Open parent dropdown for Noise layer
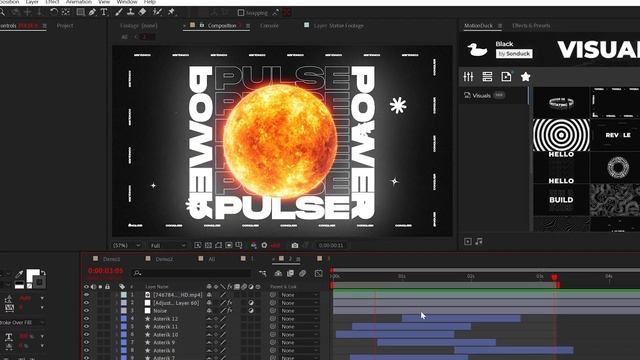 [x=299, y=311]
